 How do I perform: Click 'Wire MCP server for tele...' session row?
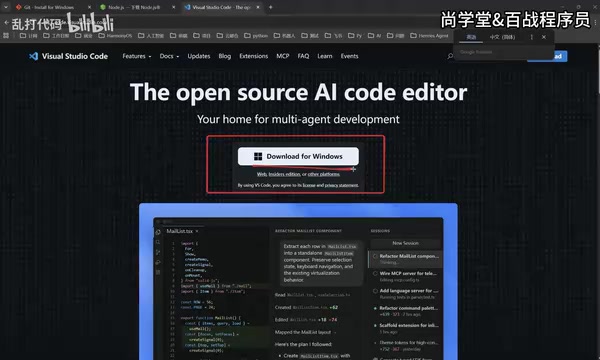pos(405,277)
